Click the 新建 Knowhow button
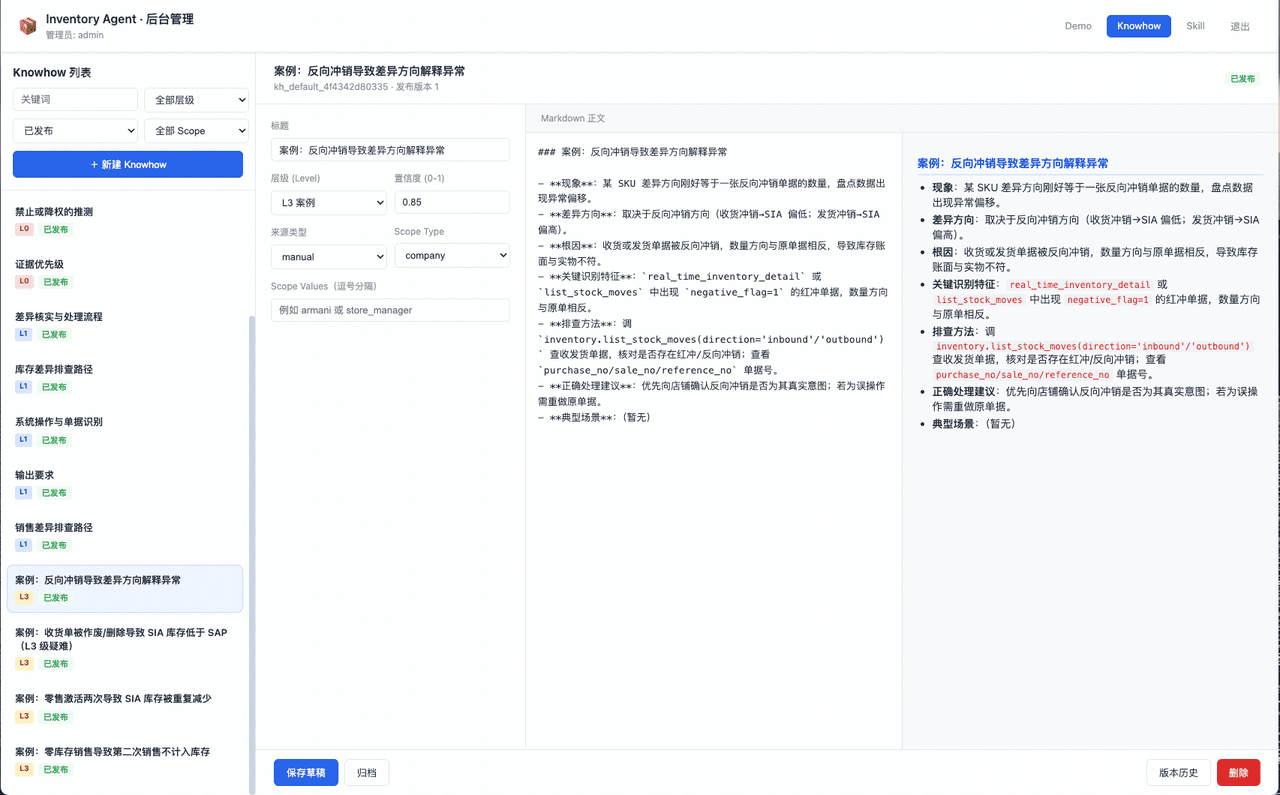The height and width of the screenshot is (795, 1280). tap(128, 164)
